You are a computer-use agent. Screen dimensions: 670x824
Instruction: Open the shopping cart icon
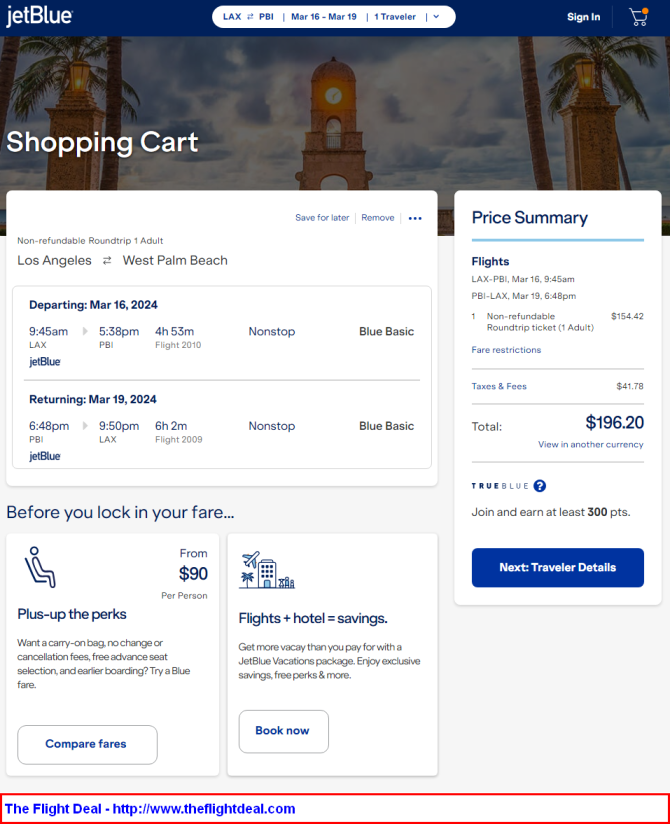638,17
